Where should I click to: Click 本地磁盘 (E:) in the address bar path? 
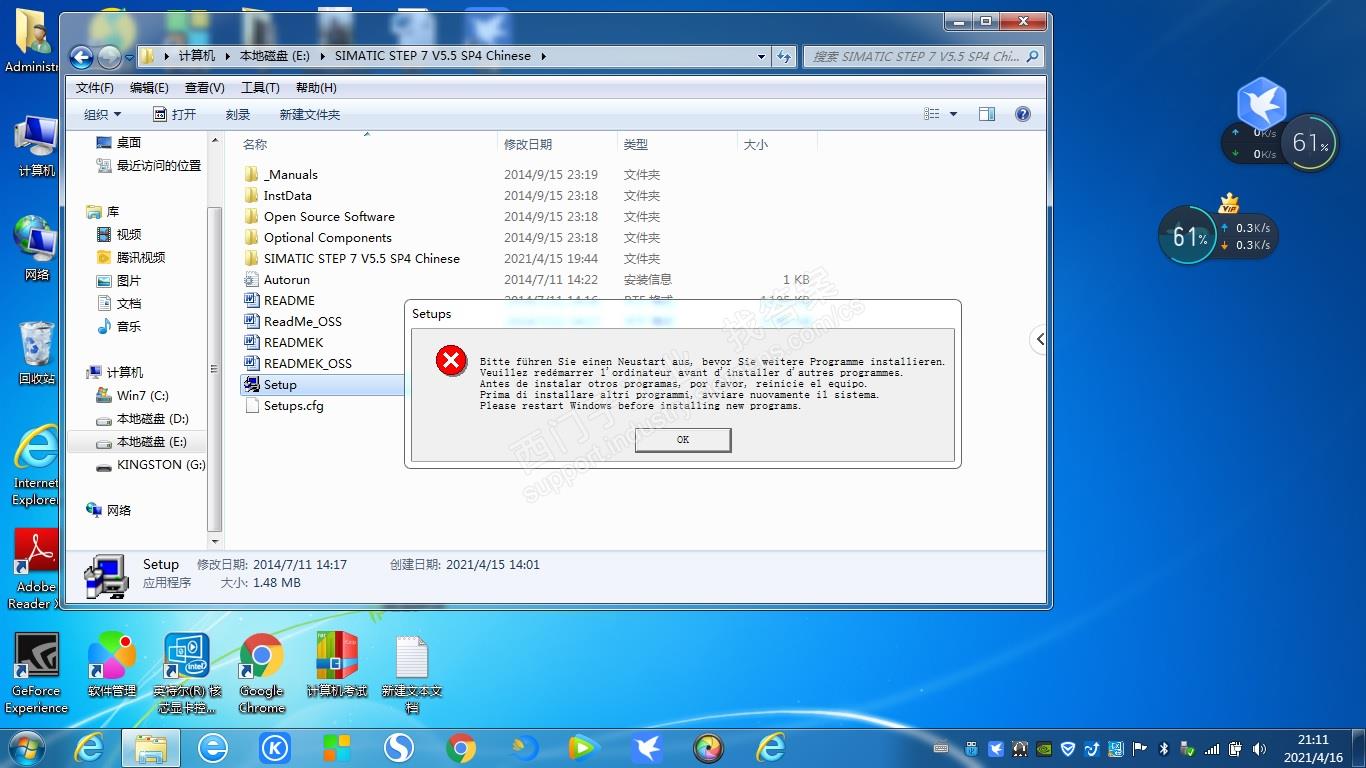point(274,56)
